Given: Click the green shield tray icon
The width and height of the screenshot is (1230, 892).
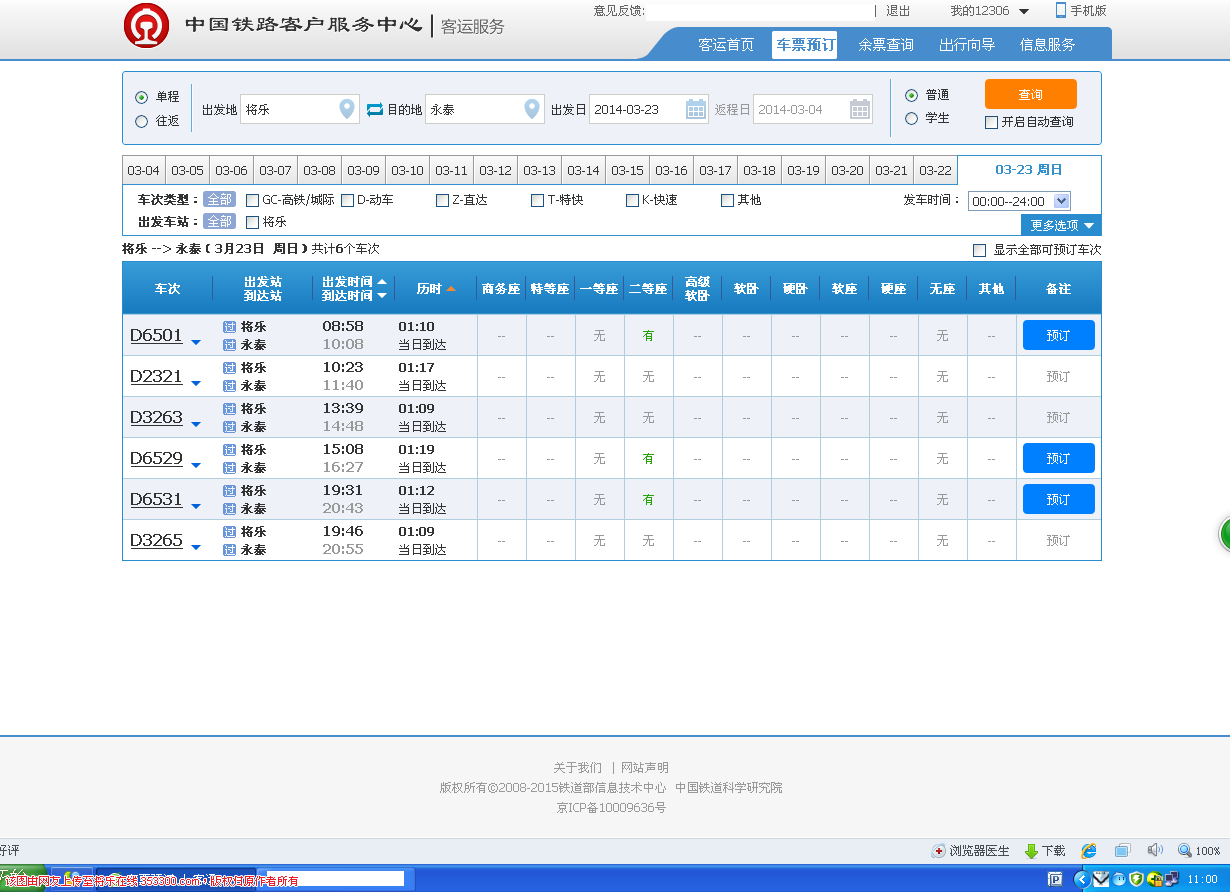Looking at the screenshot, I should (x=1136, y=879).
